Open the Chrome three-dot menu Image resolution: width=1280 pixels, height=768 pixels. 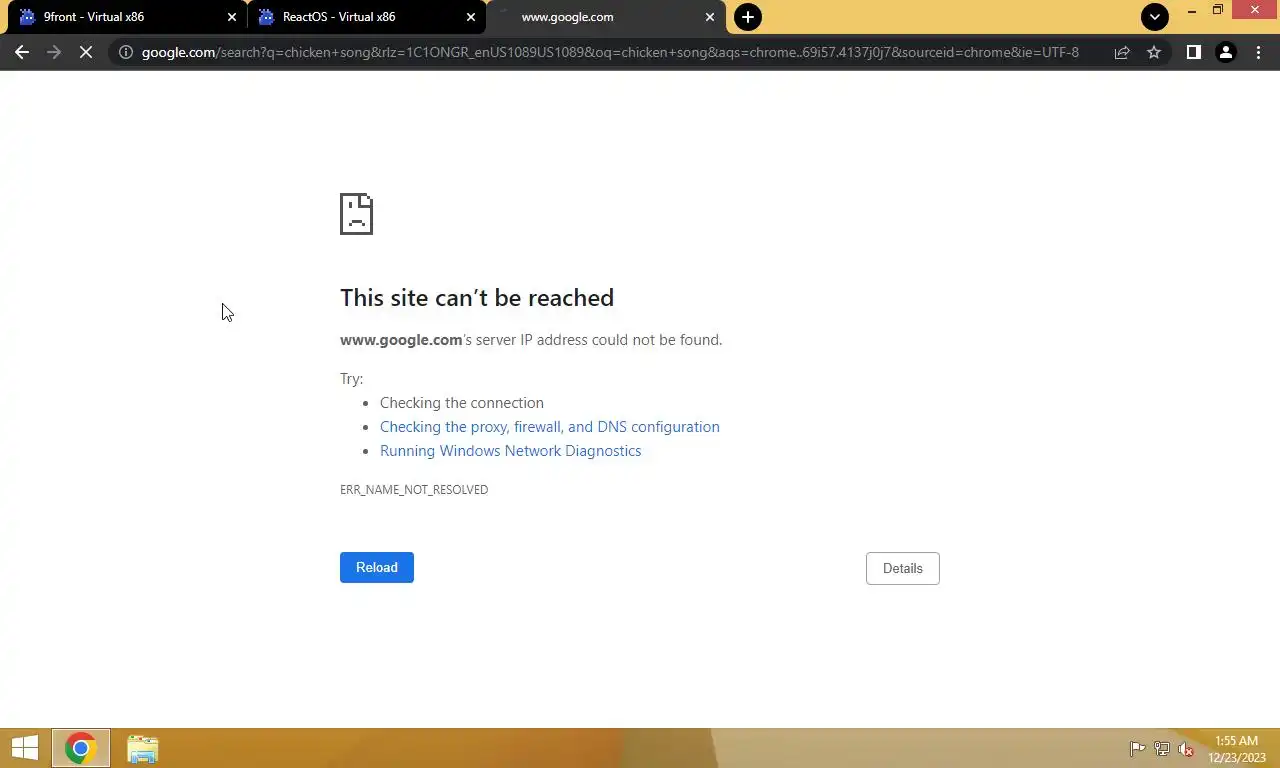point(1258,52)
